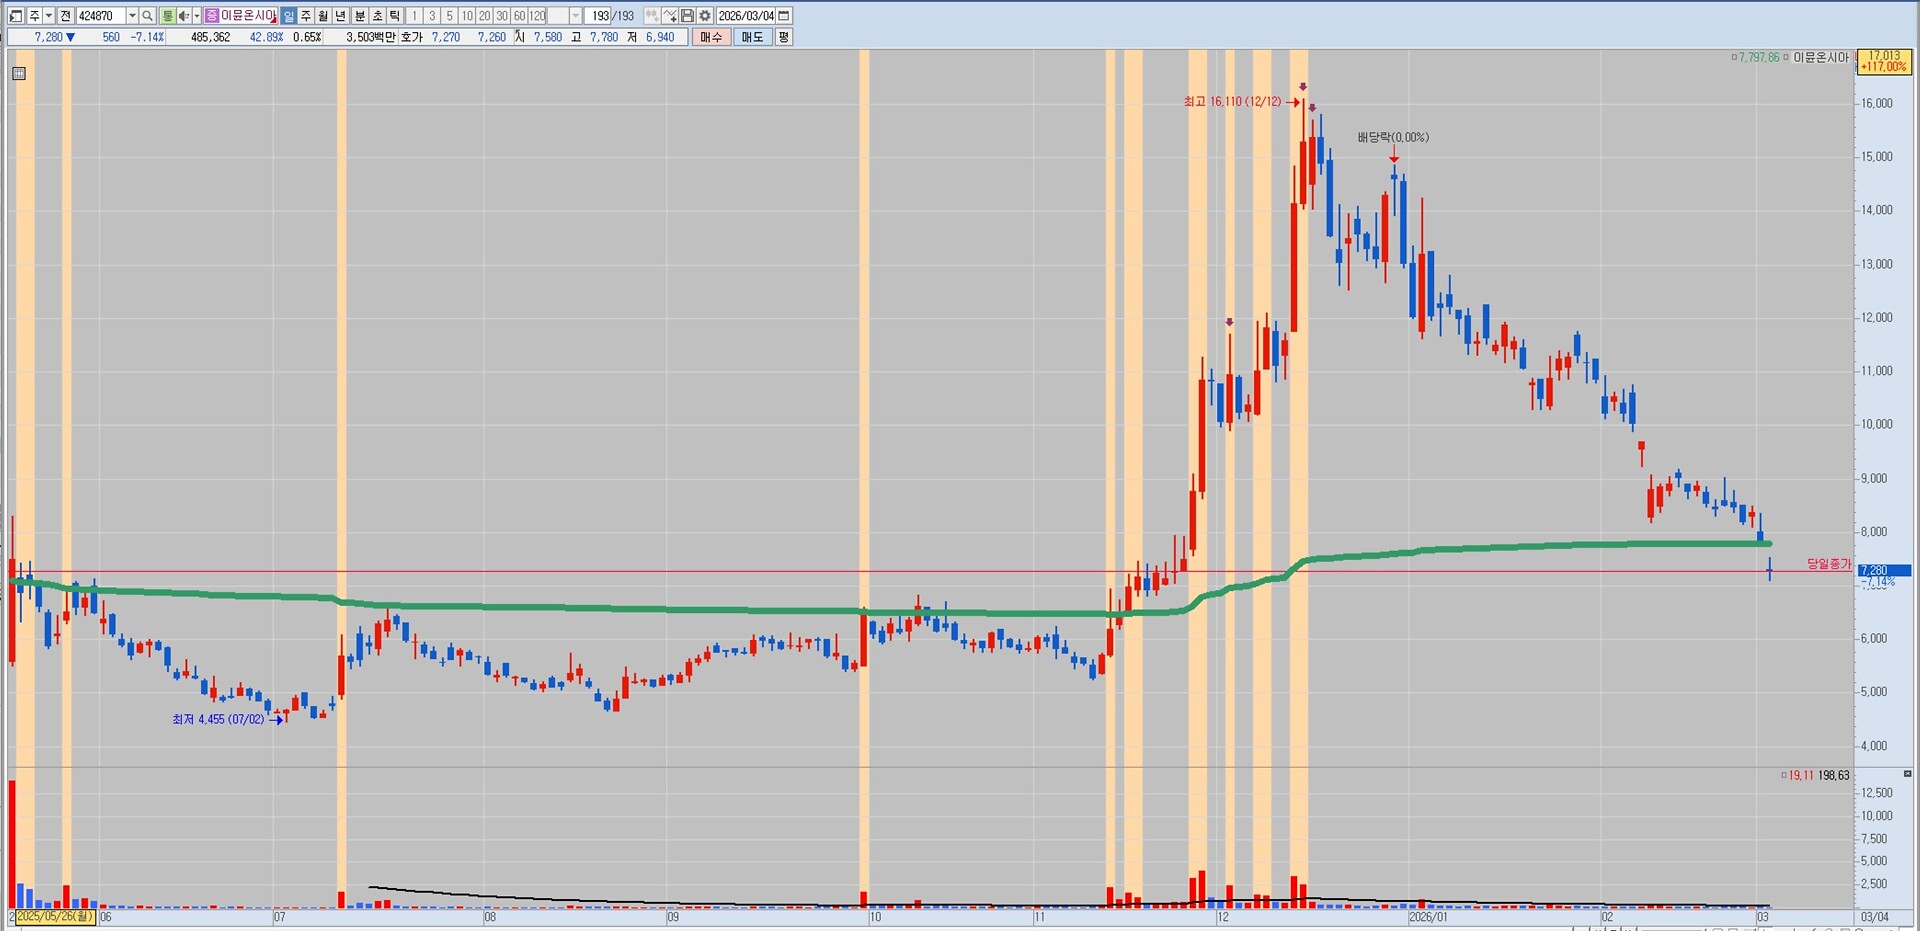Click the speaker sound icon in toolbar
Image resolution: width=1920 pixels, height=931 pixels.
[184, 16]
